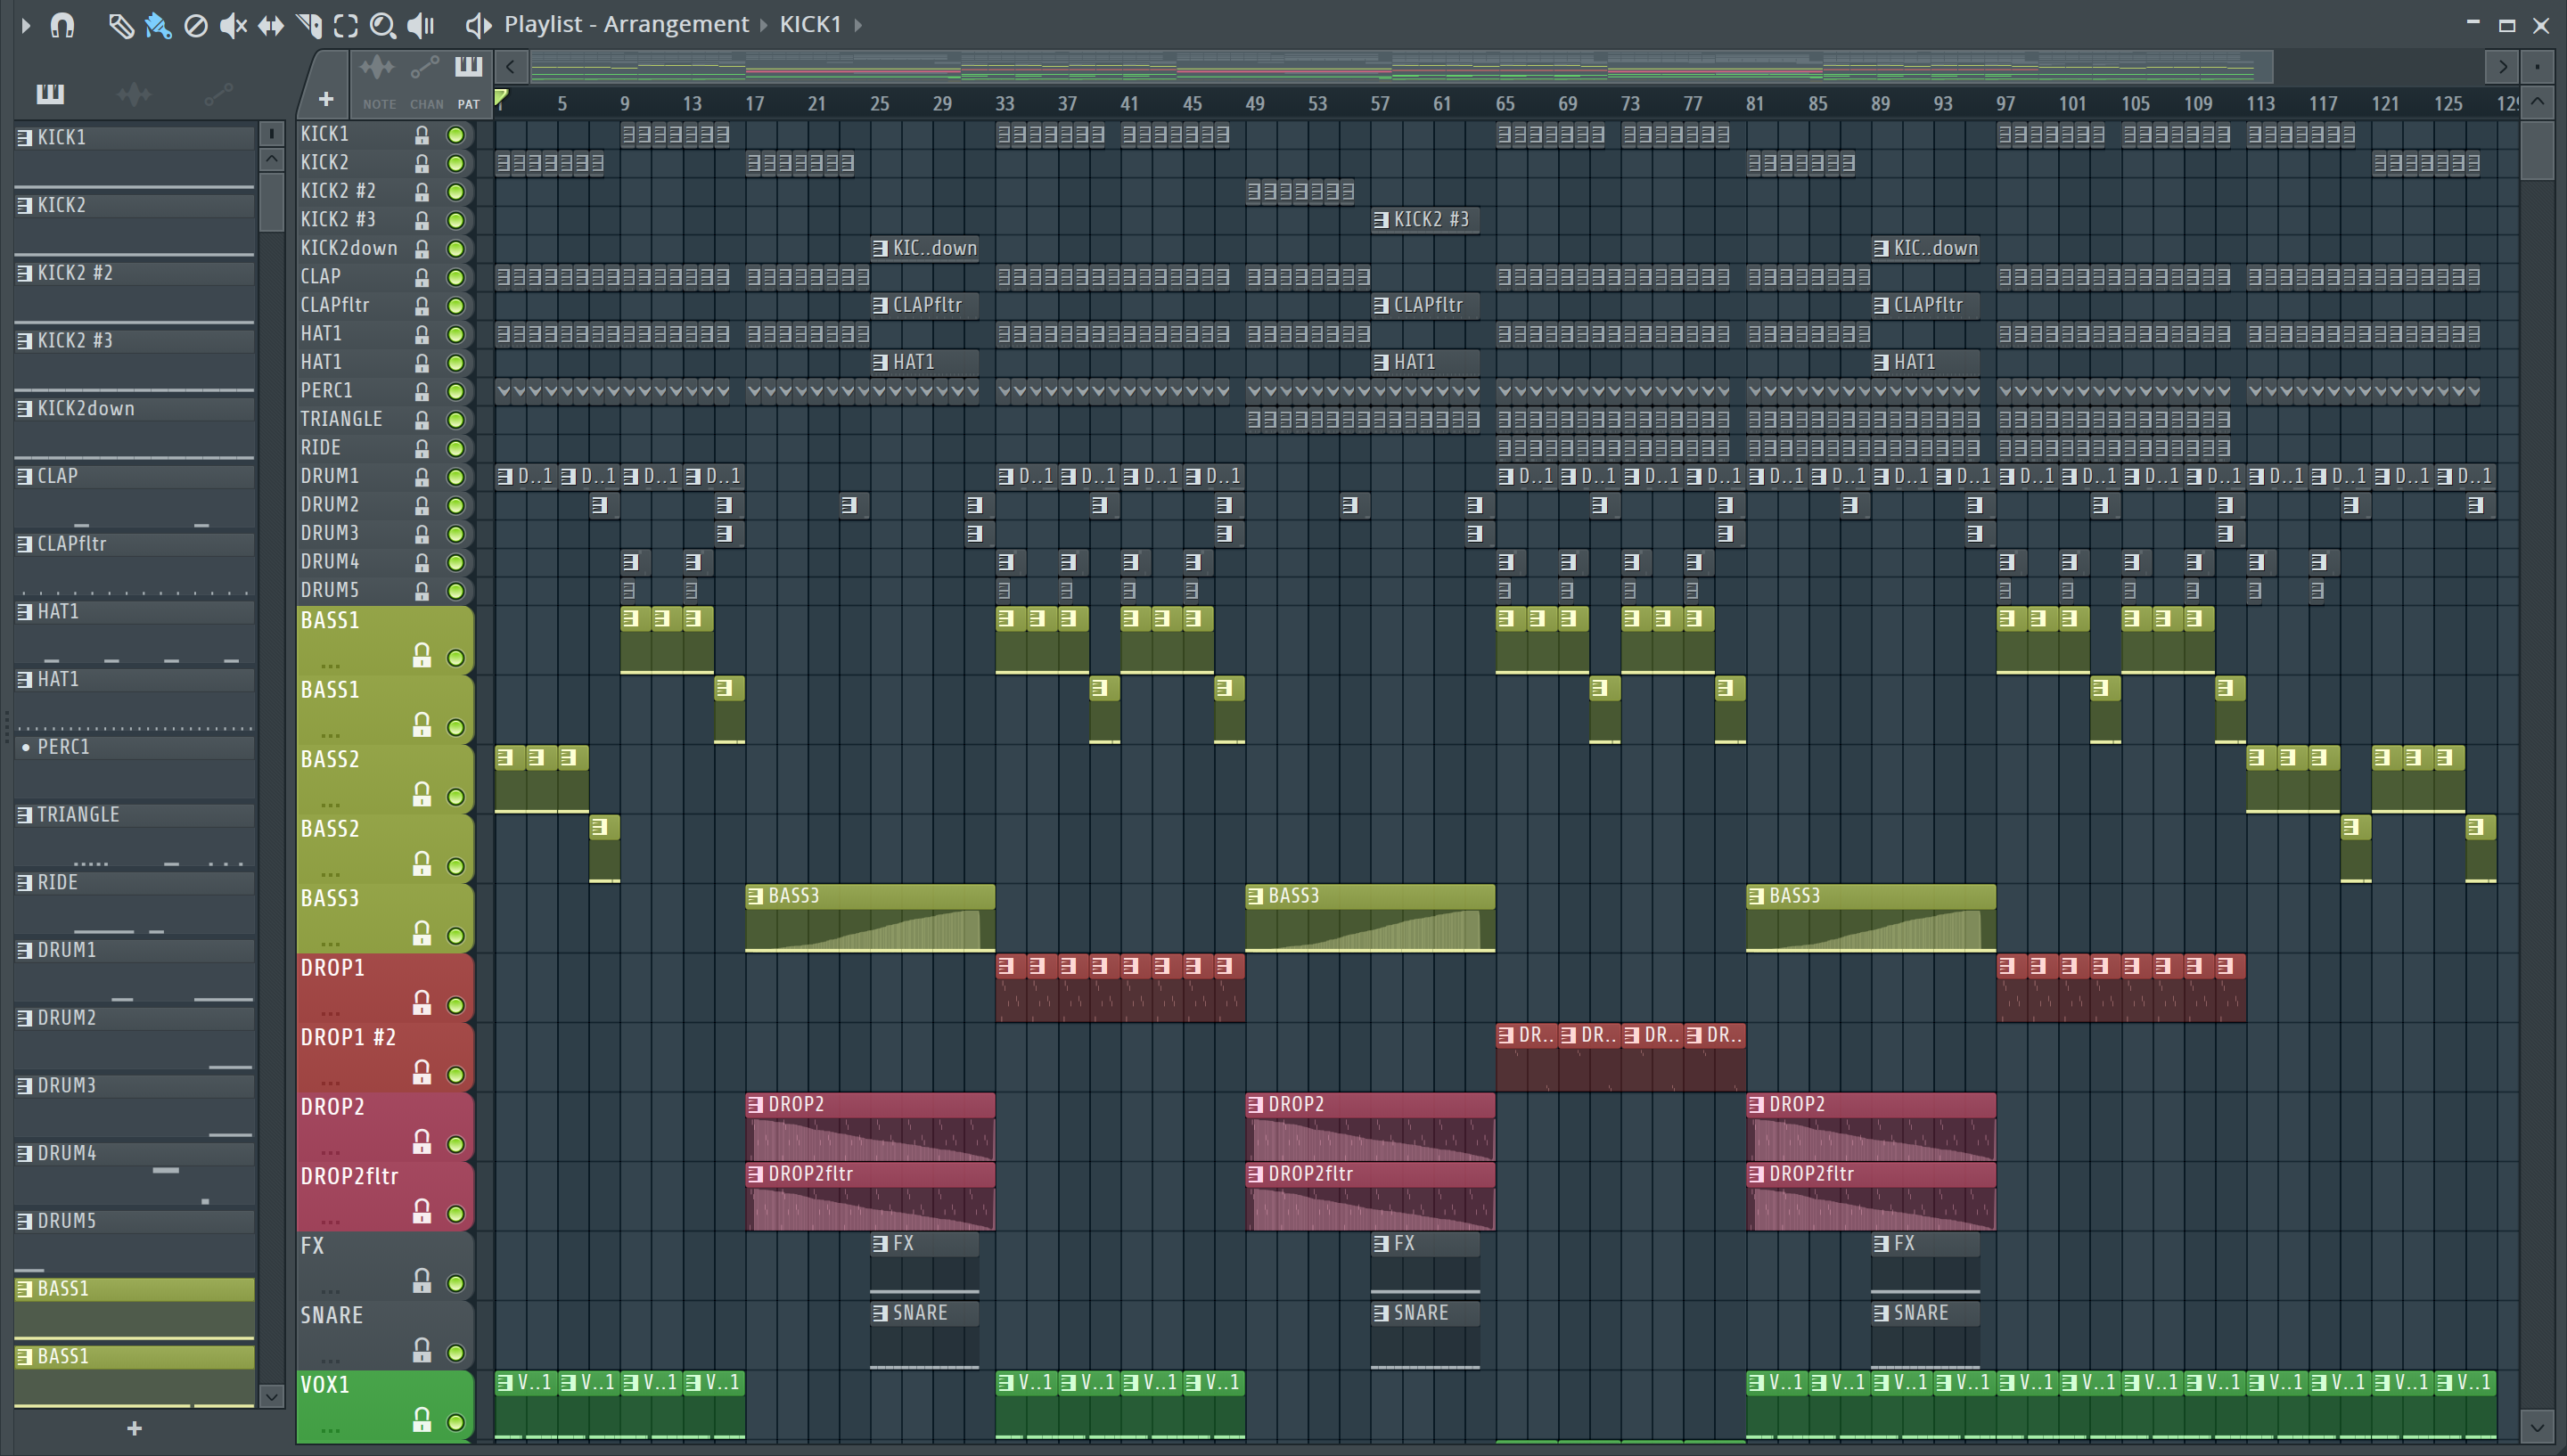The image size is (2567, 1456).
Task: Click the lock icon on DRUM5 track
Action: coord(422,590)
